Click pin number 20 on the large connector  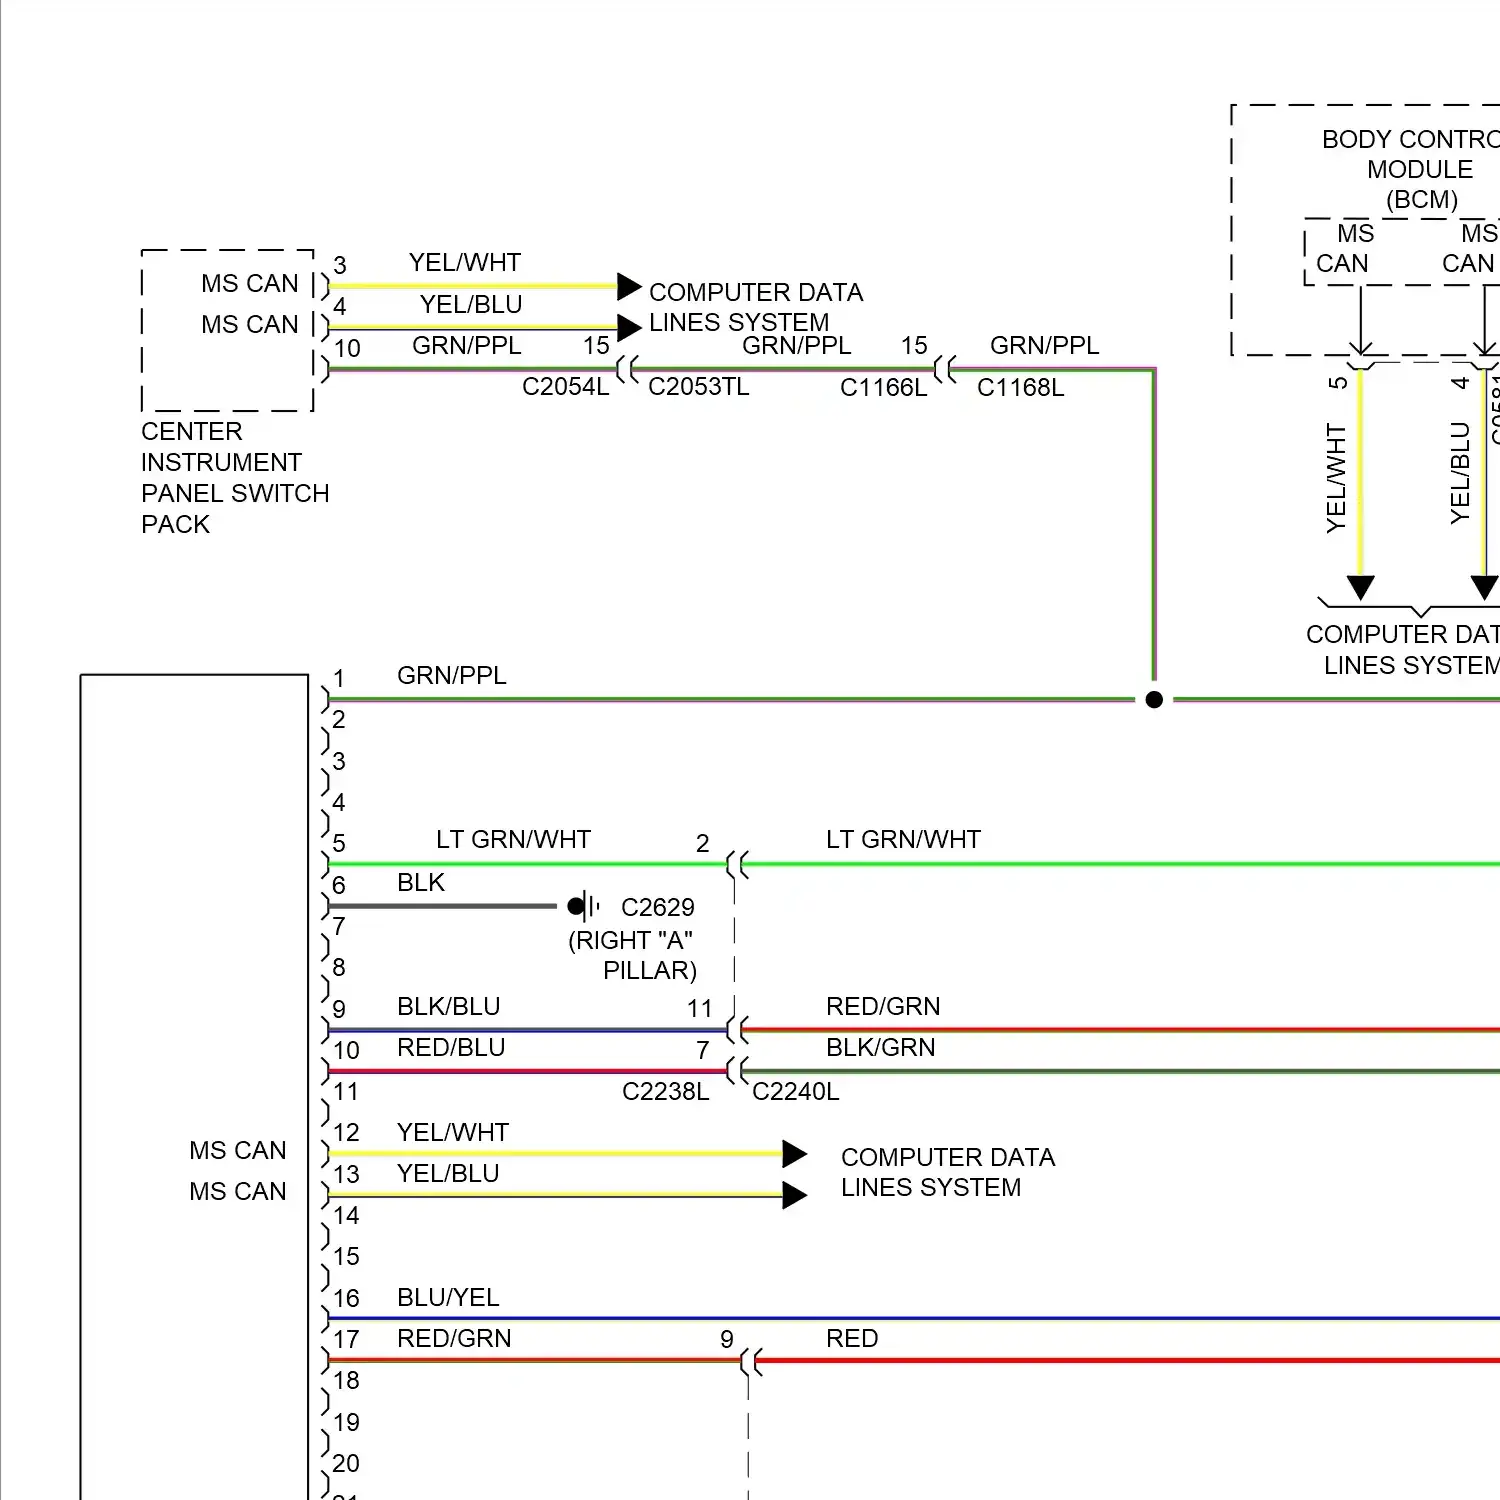(346, 1464)
